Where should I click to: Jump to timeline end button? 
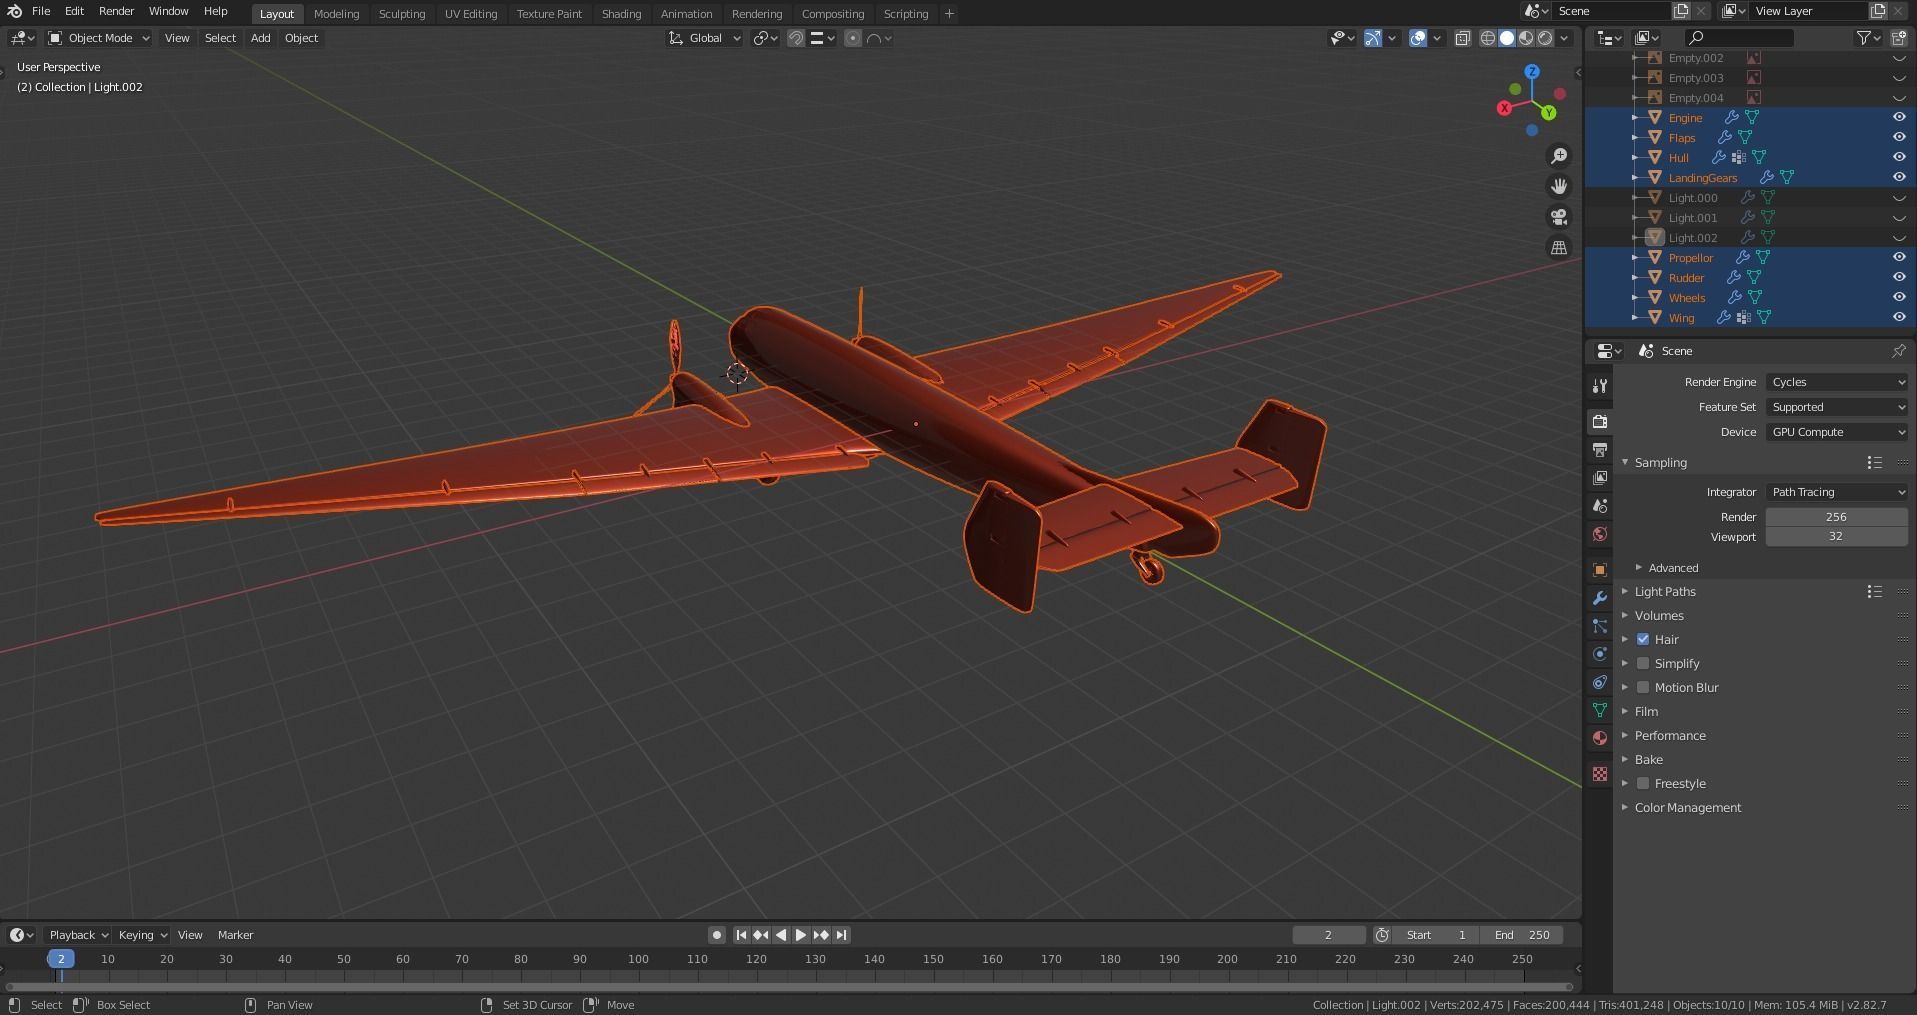[x=841, y=935]
